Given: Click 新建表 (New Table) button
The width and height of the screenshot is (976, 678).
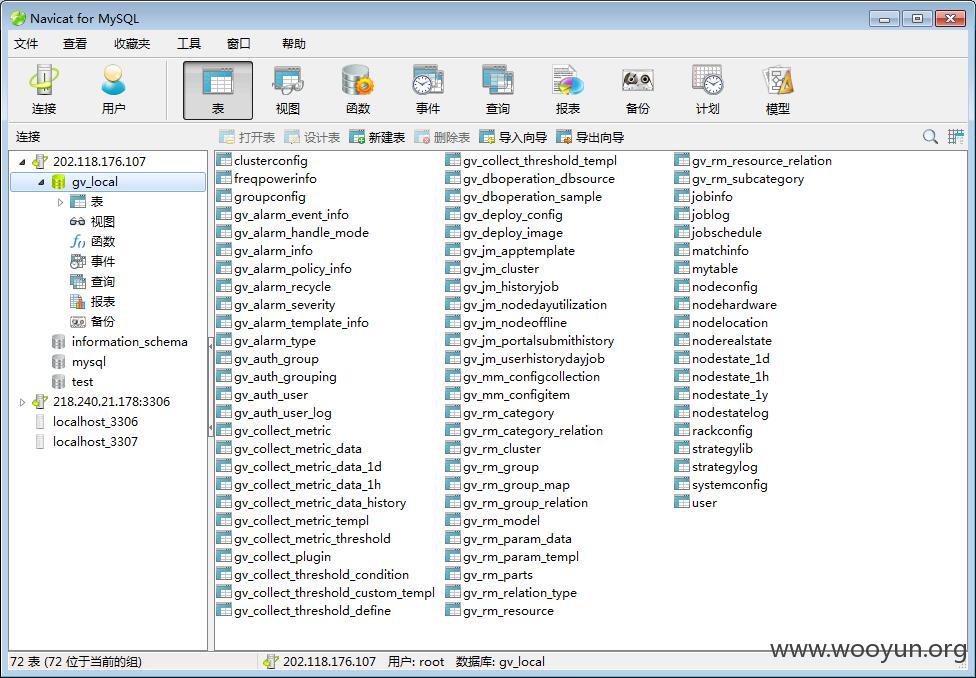Looking at the screenshot, I should pyautogui.click(x=377, y=137).
